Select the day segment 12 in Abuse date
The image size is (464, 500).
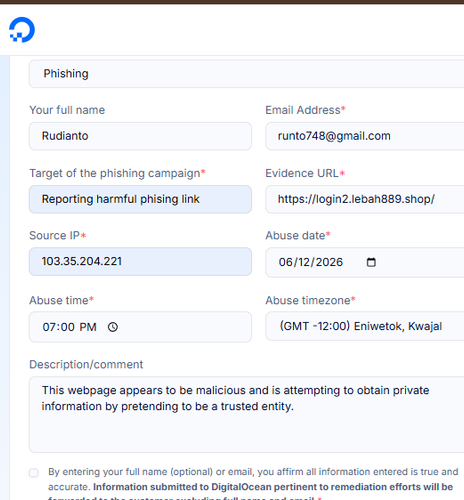[x=304, y=262]
